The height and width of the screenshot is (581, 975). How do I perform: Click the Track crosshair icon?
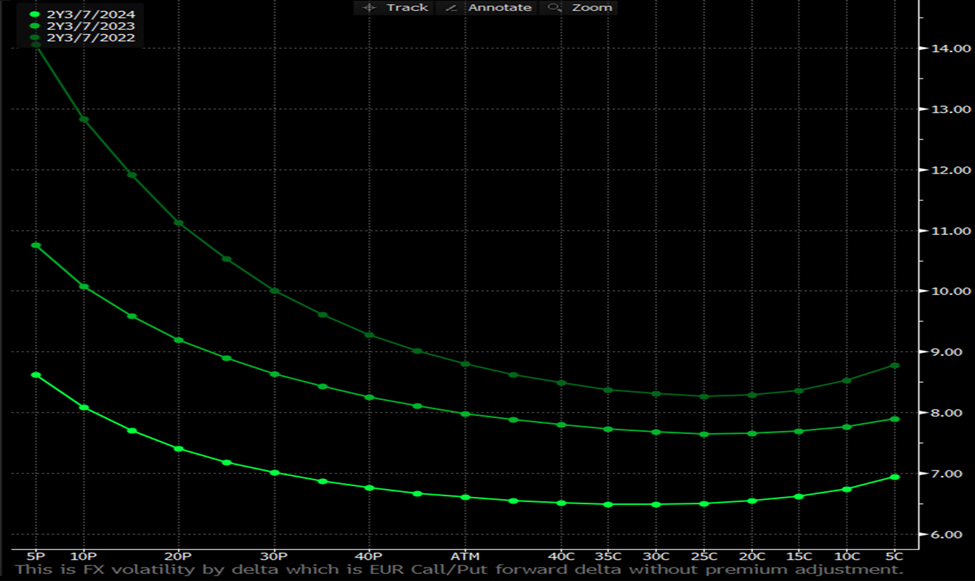point(369,7)
